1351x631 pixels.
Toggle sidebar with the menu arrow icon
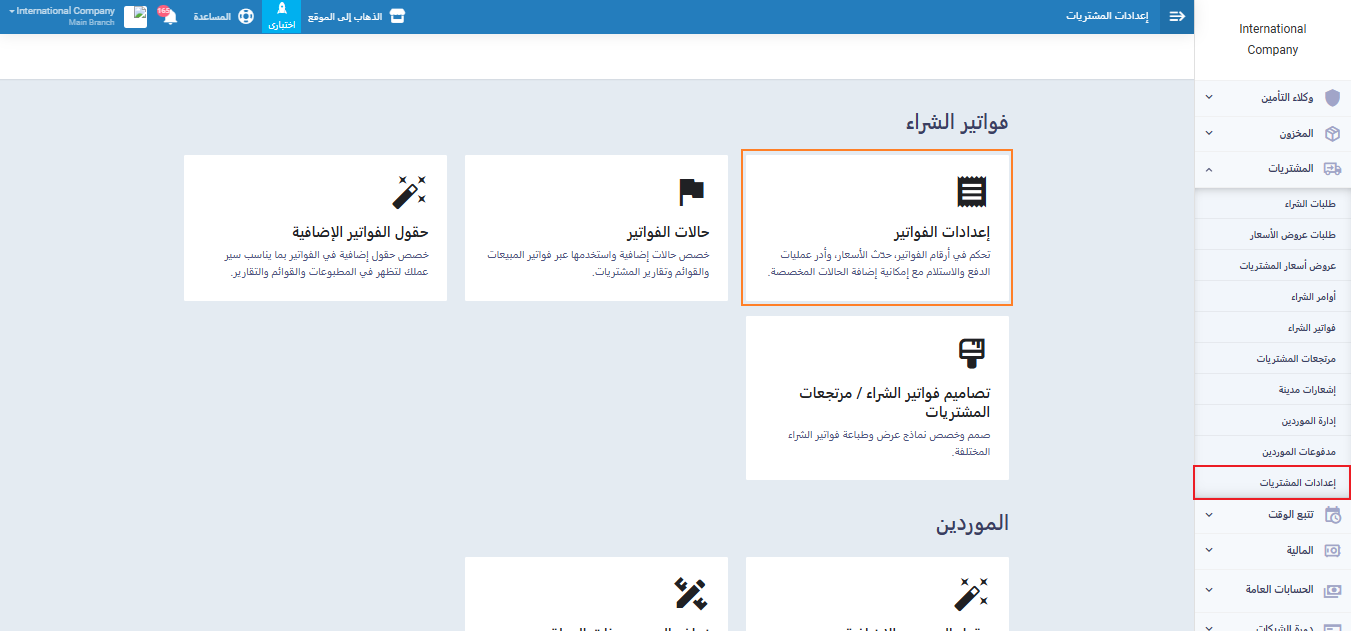(1177, 17)
